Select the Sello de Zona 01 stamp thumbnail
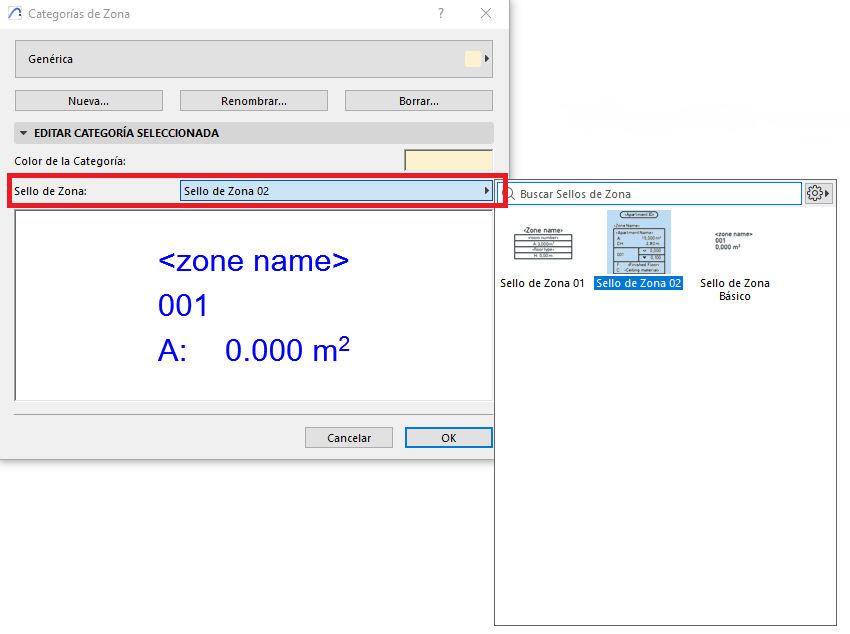The height and width of the screenshot is (634, 850). click(543, 247)
